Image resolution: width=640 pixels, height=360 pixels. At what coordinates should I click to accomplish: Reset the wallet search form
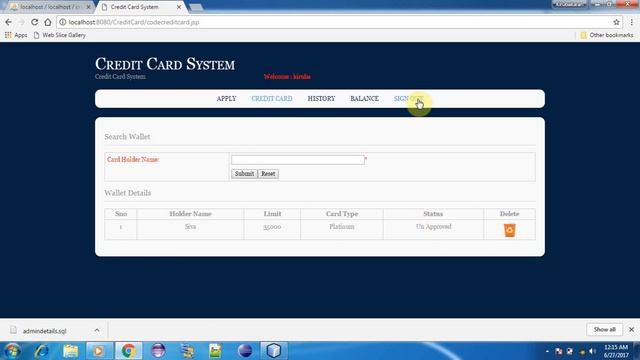coord(268,174)
